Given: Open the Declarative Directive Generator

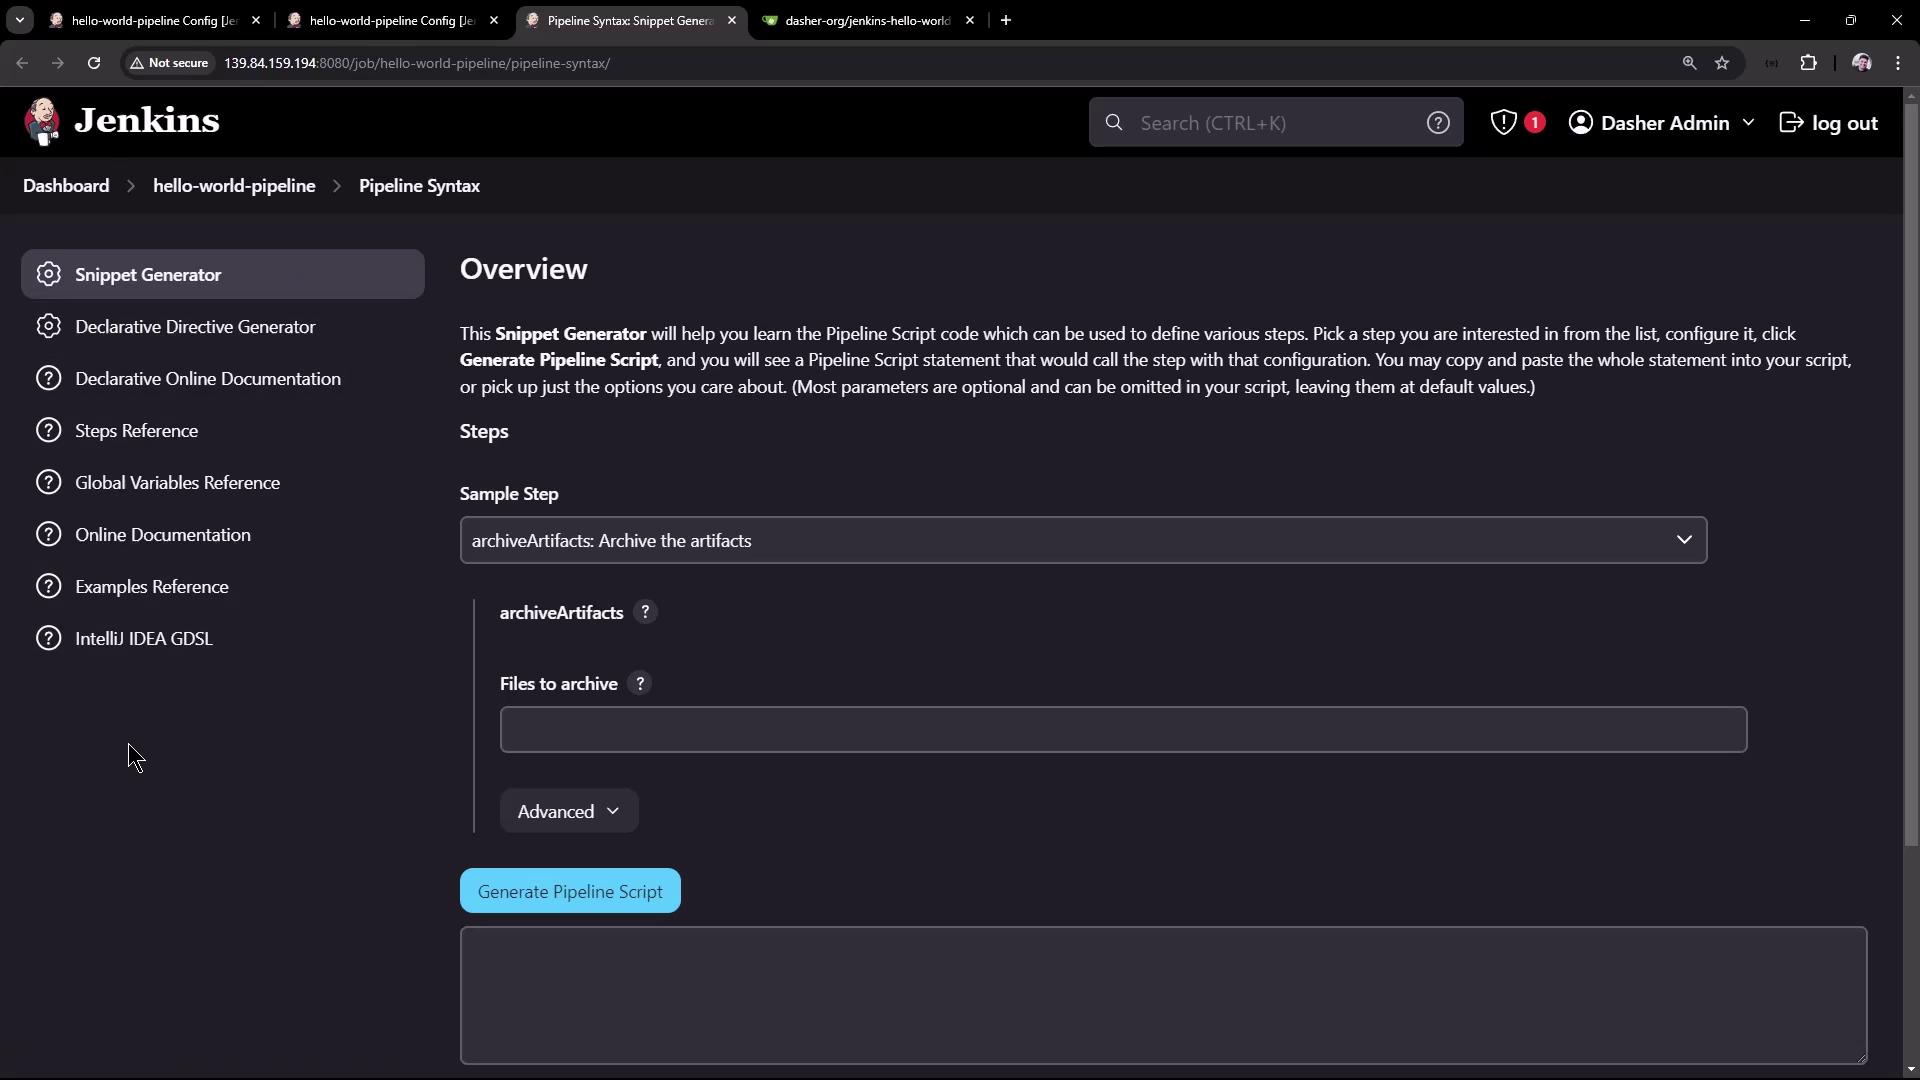Looking at the screenshot, I should (195, 327).
